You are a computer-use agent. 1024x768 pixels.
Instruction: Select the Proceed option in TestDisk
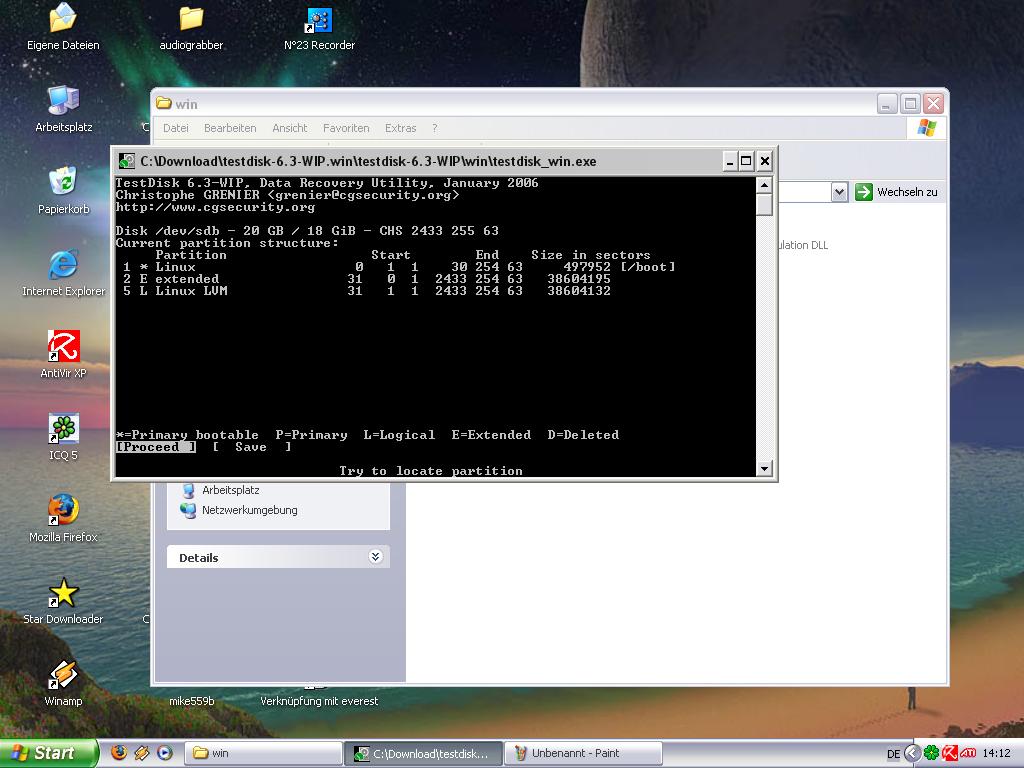[156, 447]
